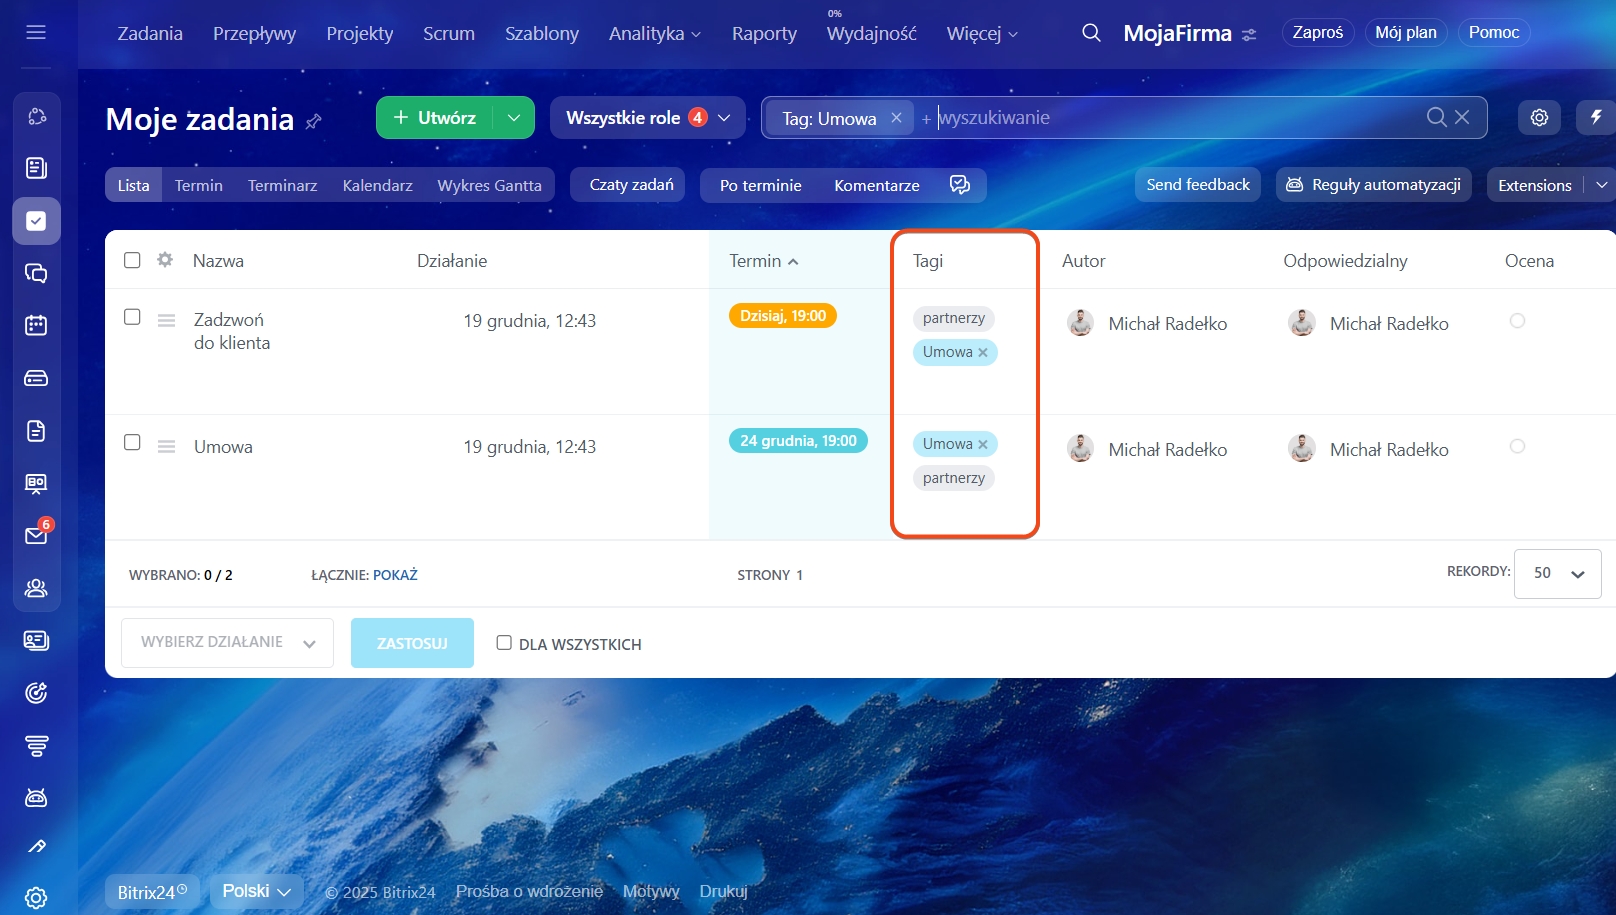Click the lightning bolt icon top right
Image resolution: width=1616 pixels, height=915 pixels.
click(1596, 117)
